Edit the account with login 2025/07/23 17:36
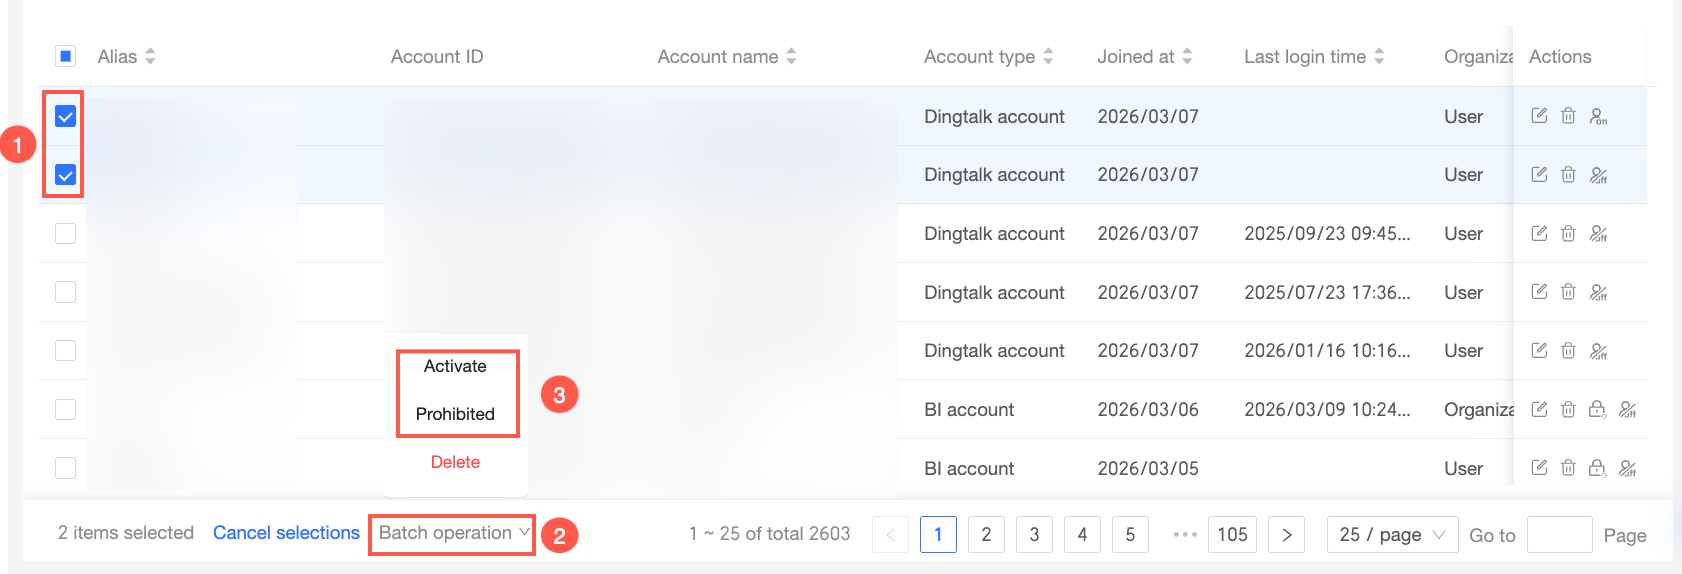Screen dimensions: 1682x574 click(x=1539, y=292)
